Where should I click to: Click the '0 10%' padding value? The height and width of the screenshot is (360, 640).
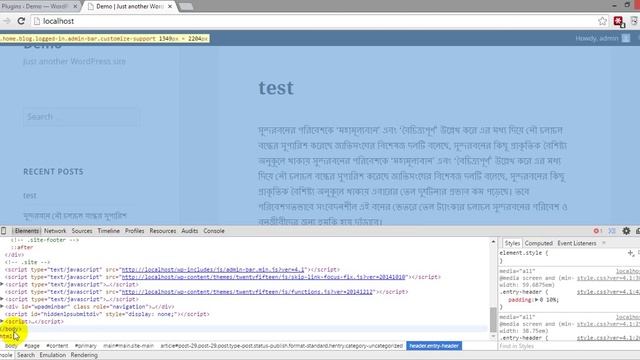click(x=550, y=300)
